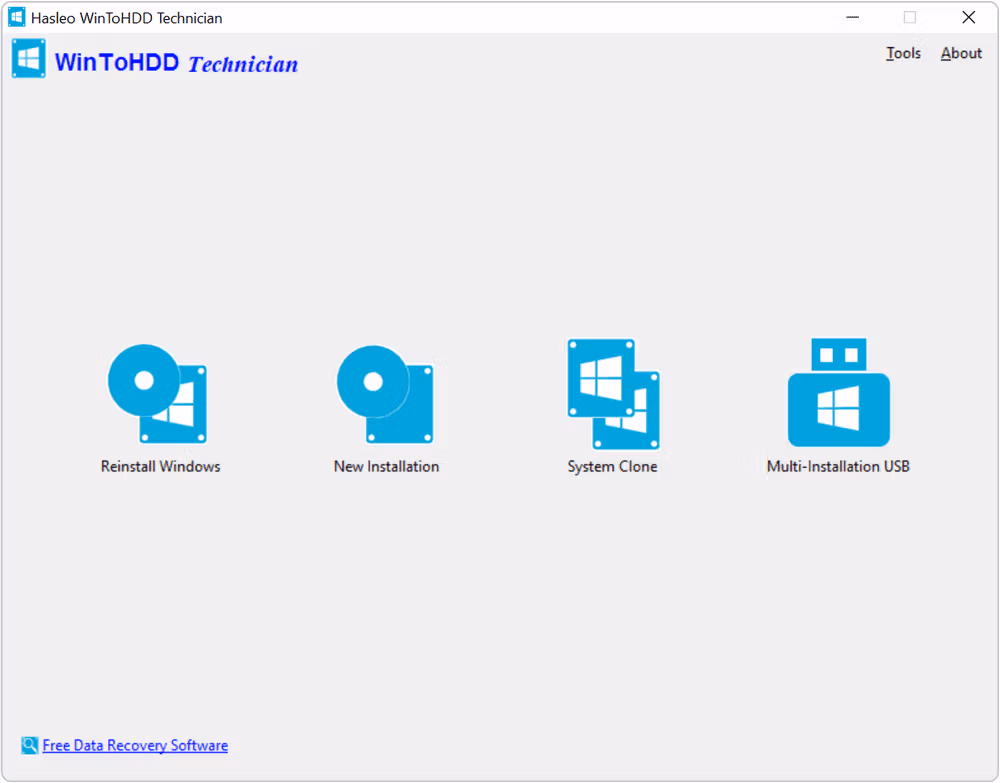The image size is (1000, 783).
Task: Click the Multi-Installation USB label
Action: tap(838, 466)
